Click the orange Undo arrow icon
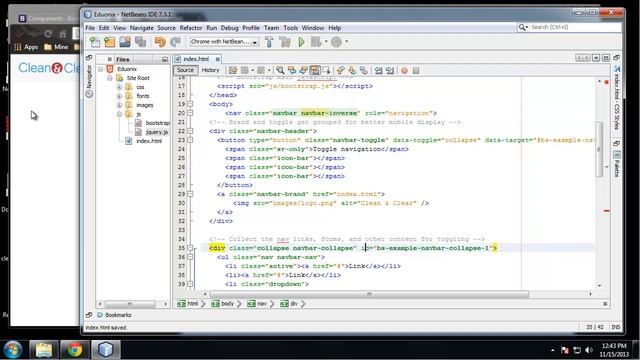The width and height of the screenshot is (640, 360). pos(160,42)
